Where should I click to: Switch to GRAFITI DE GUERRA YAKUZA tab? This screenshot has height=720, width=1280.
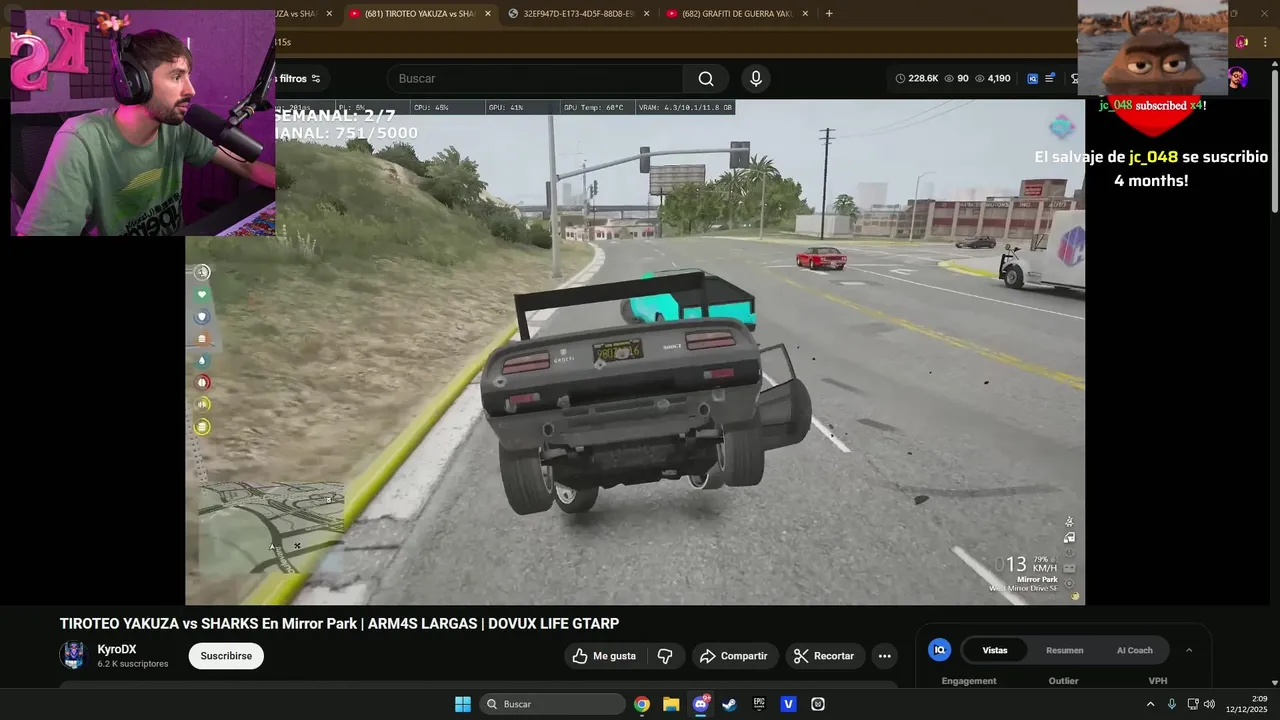(x=730, y=13)
